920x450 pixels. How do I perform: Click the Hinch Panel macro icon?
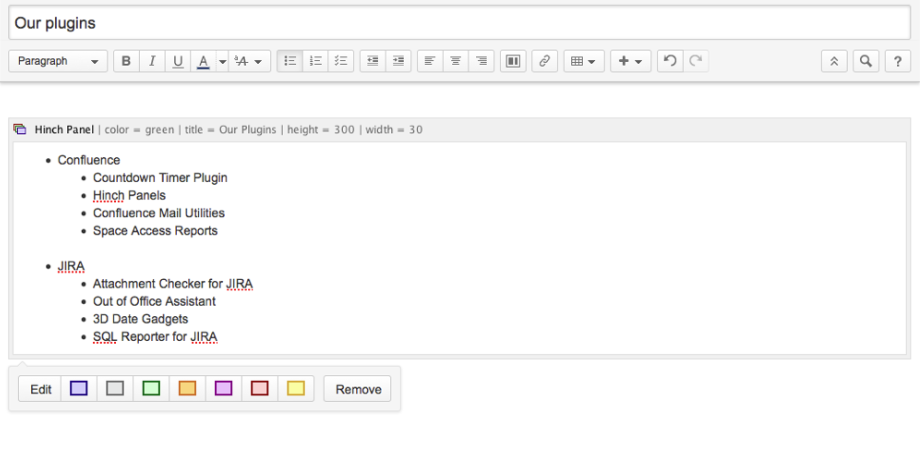[20, 129]
